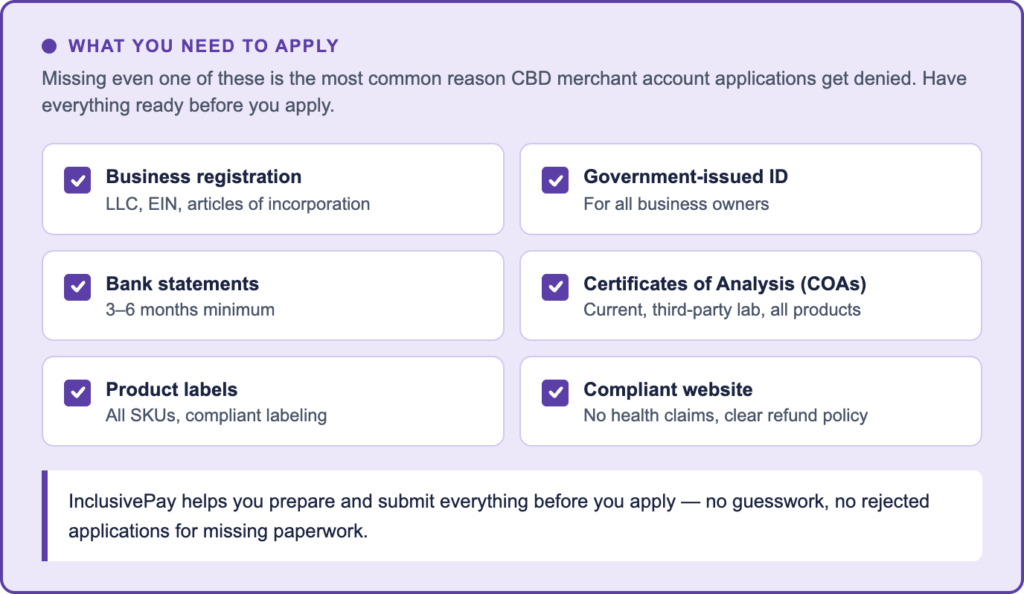Click 'LLC, EIN, articles of incorporation' text
This screenshot has height=594, width=1024.
pos(237,204)
